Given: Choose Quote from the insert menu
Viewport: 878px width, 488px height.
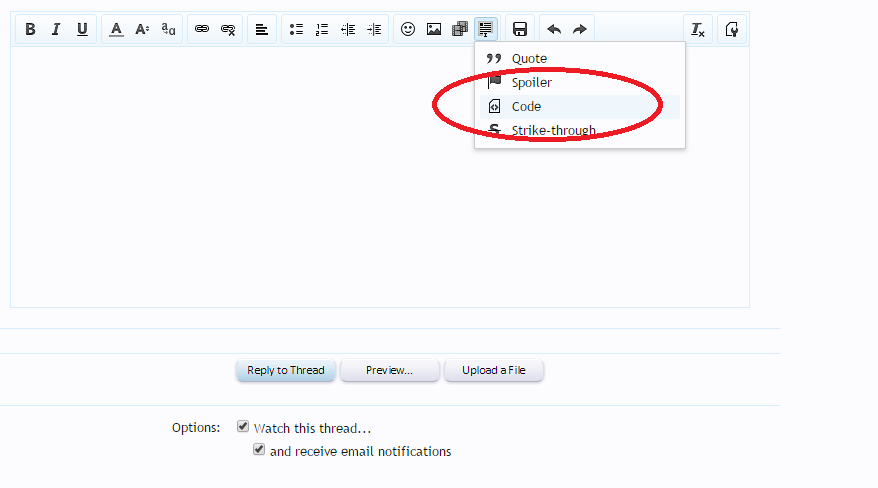Looking at the screenshot, I should [x=580, y=58].
